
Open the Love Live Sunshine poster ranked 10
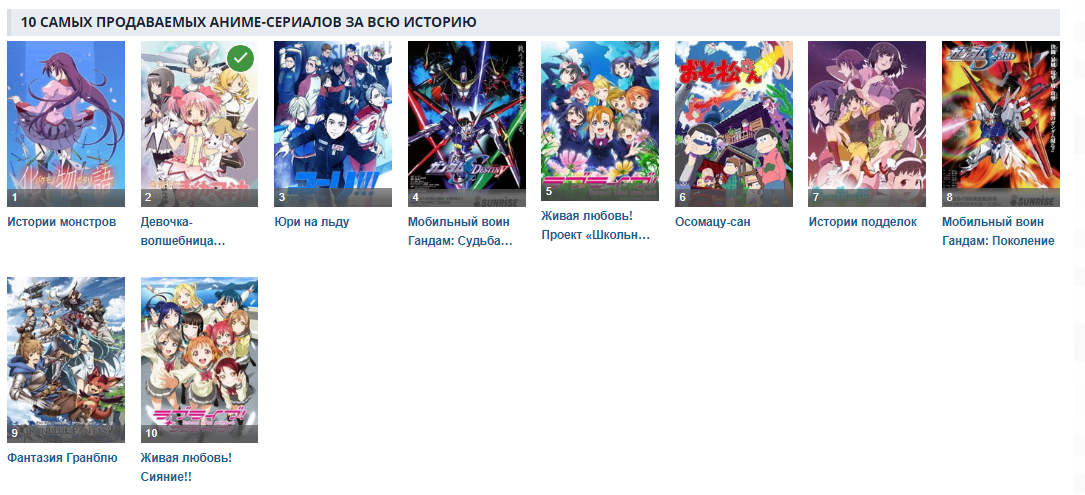(x=199, y=360)
